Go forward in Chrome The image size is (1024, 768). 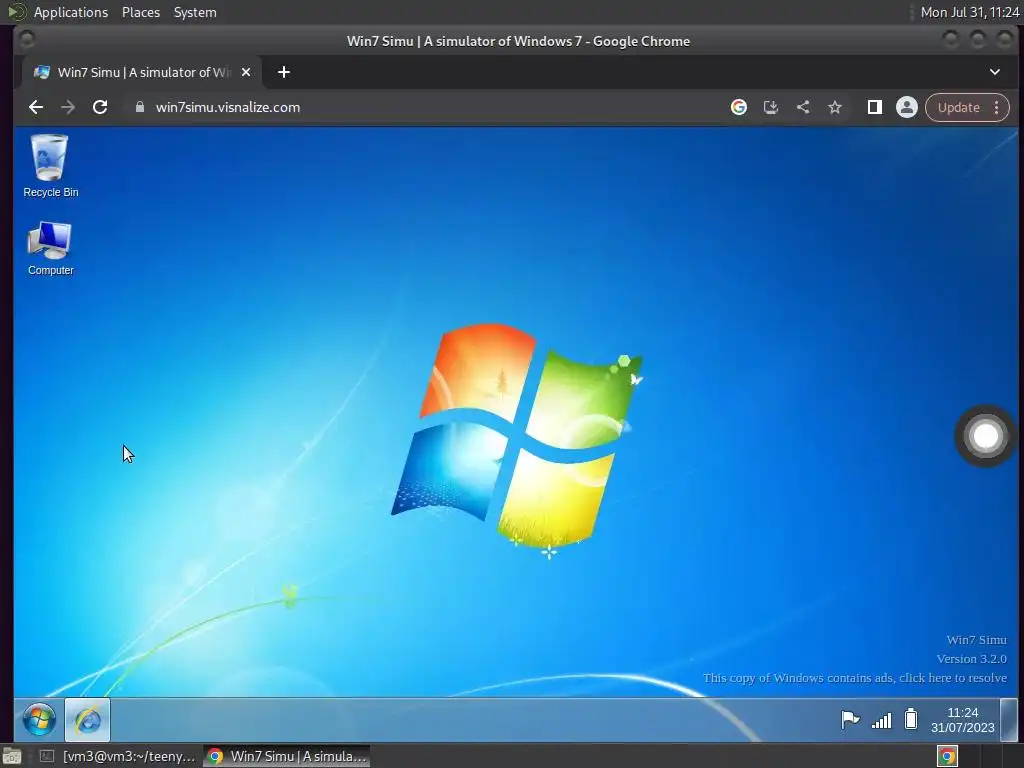point(68,107)
